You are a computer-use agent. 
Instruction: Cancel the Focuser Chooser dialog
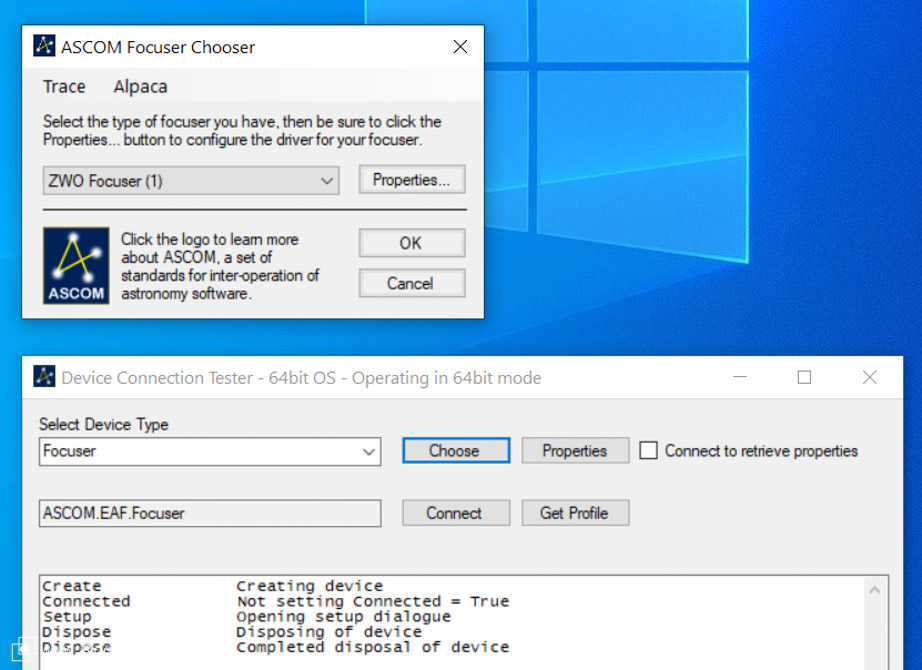coord(412,283)
